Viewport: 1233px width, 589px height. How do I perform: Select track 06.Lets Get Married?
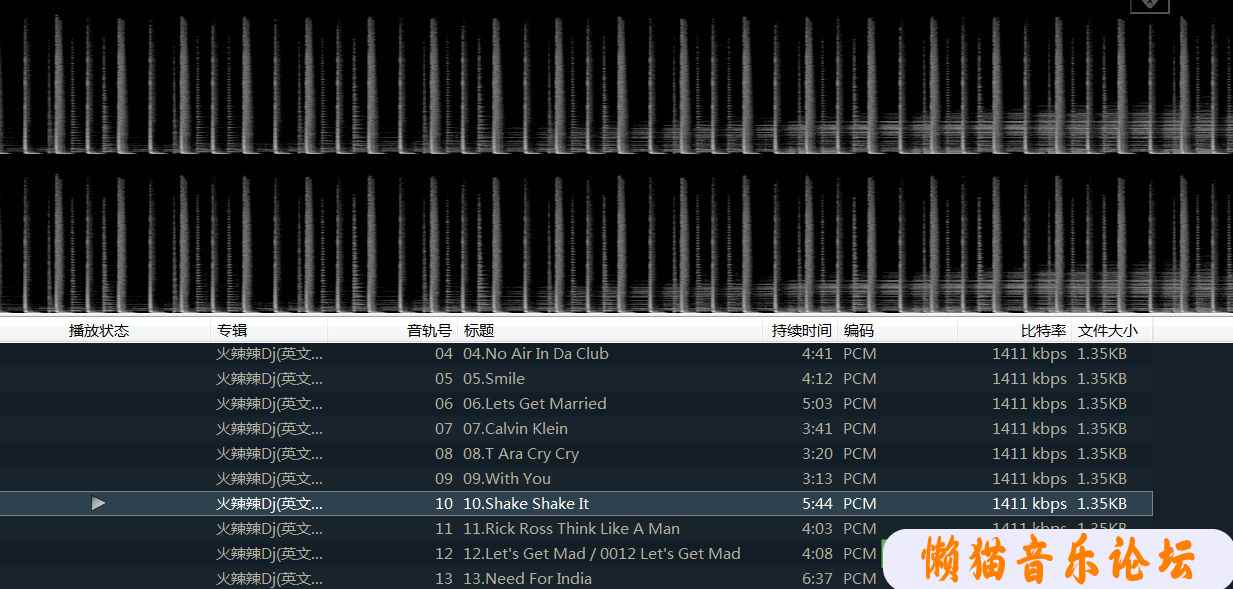pos(535,403)
